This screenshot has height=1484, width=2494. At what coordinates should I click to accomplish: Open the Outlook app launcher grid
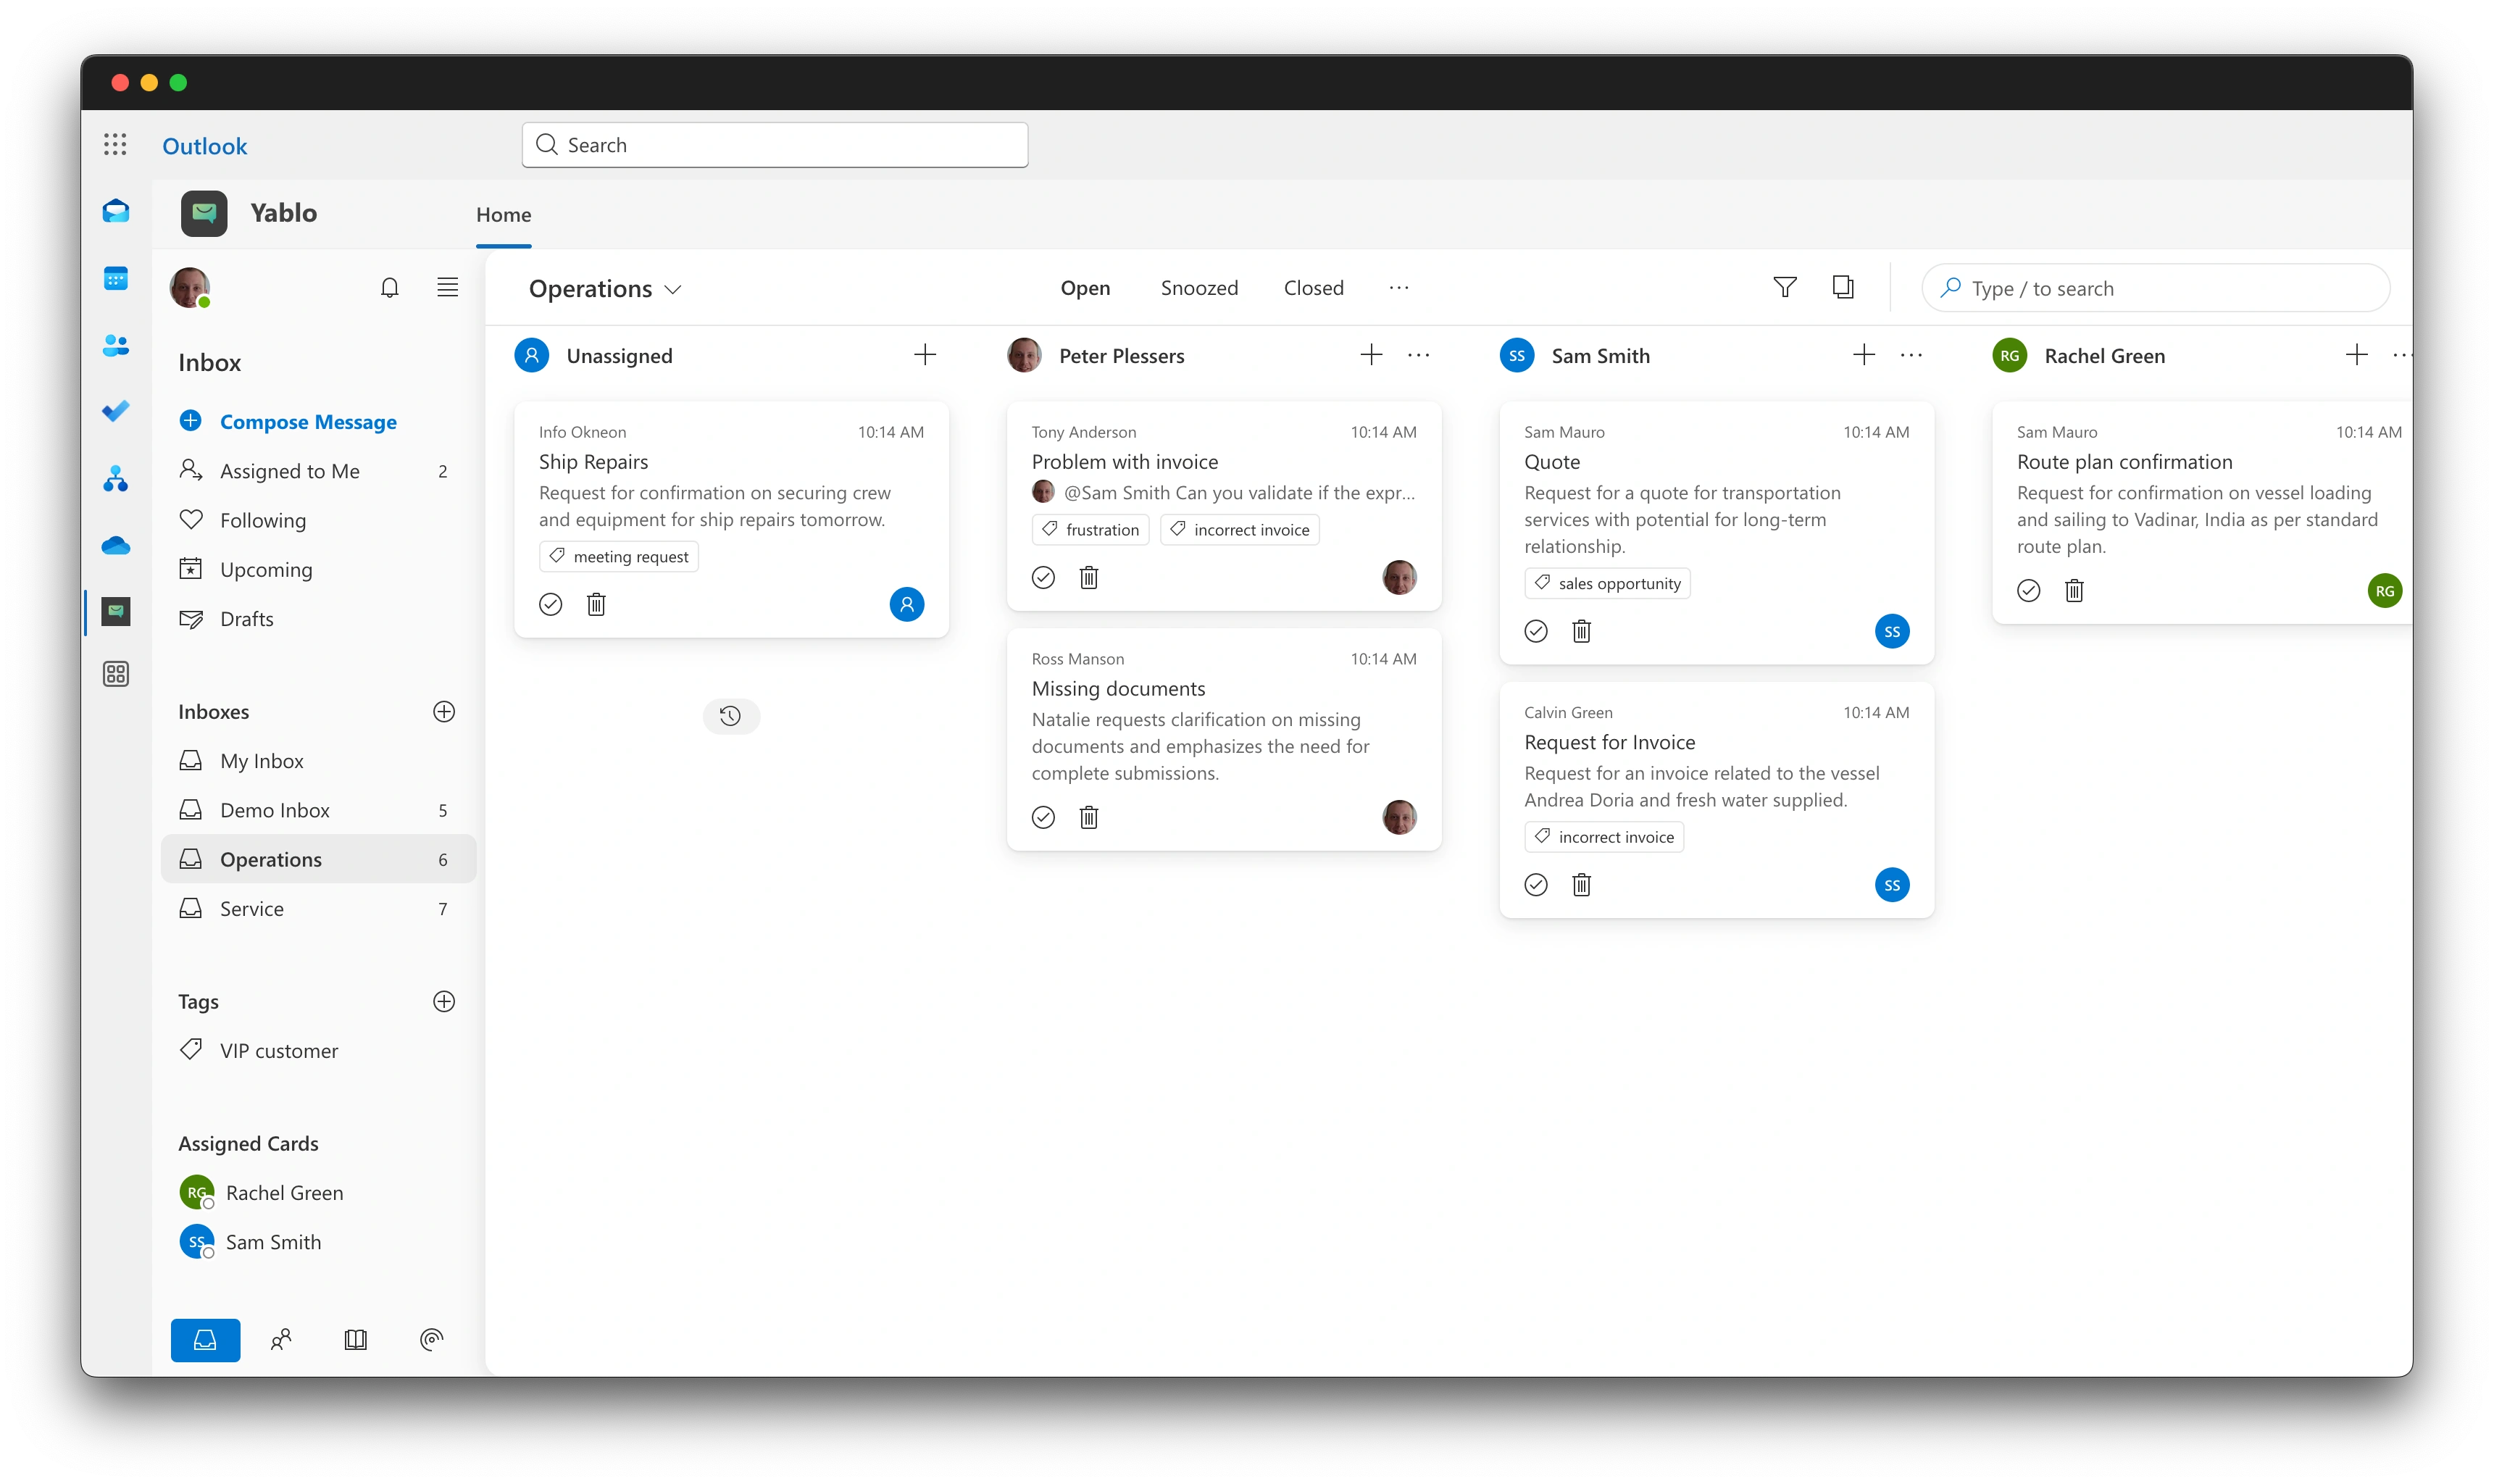point(115,145)
